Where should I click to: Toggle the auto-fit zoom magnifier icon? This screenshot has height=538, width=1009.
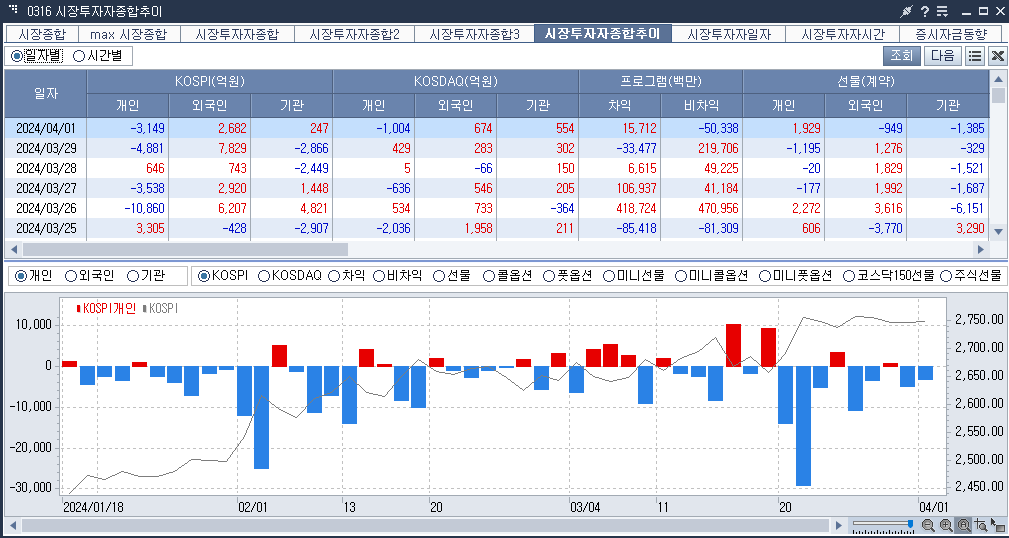pos(963,525)
